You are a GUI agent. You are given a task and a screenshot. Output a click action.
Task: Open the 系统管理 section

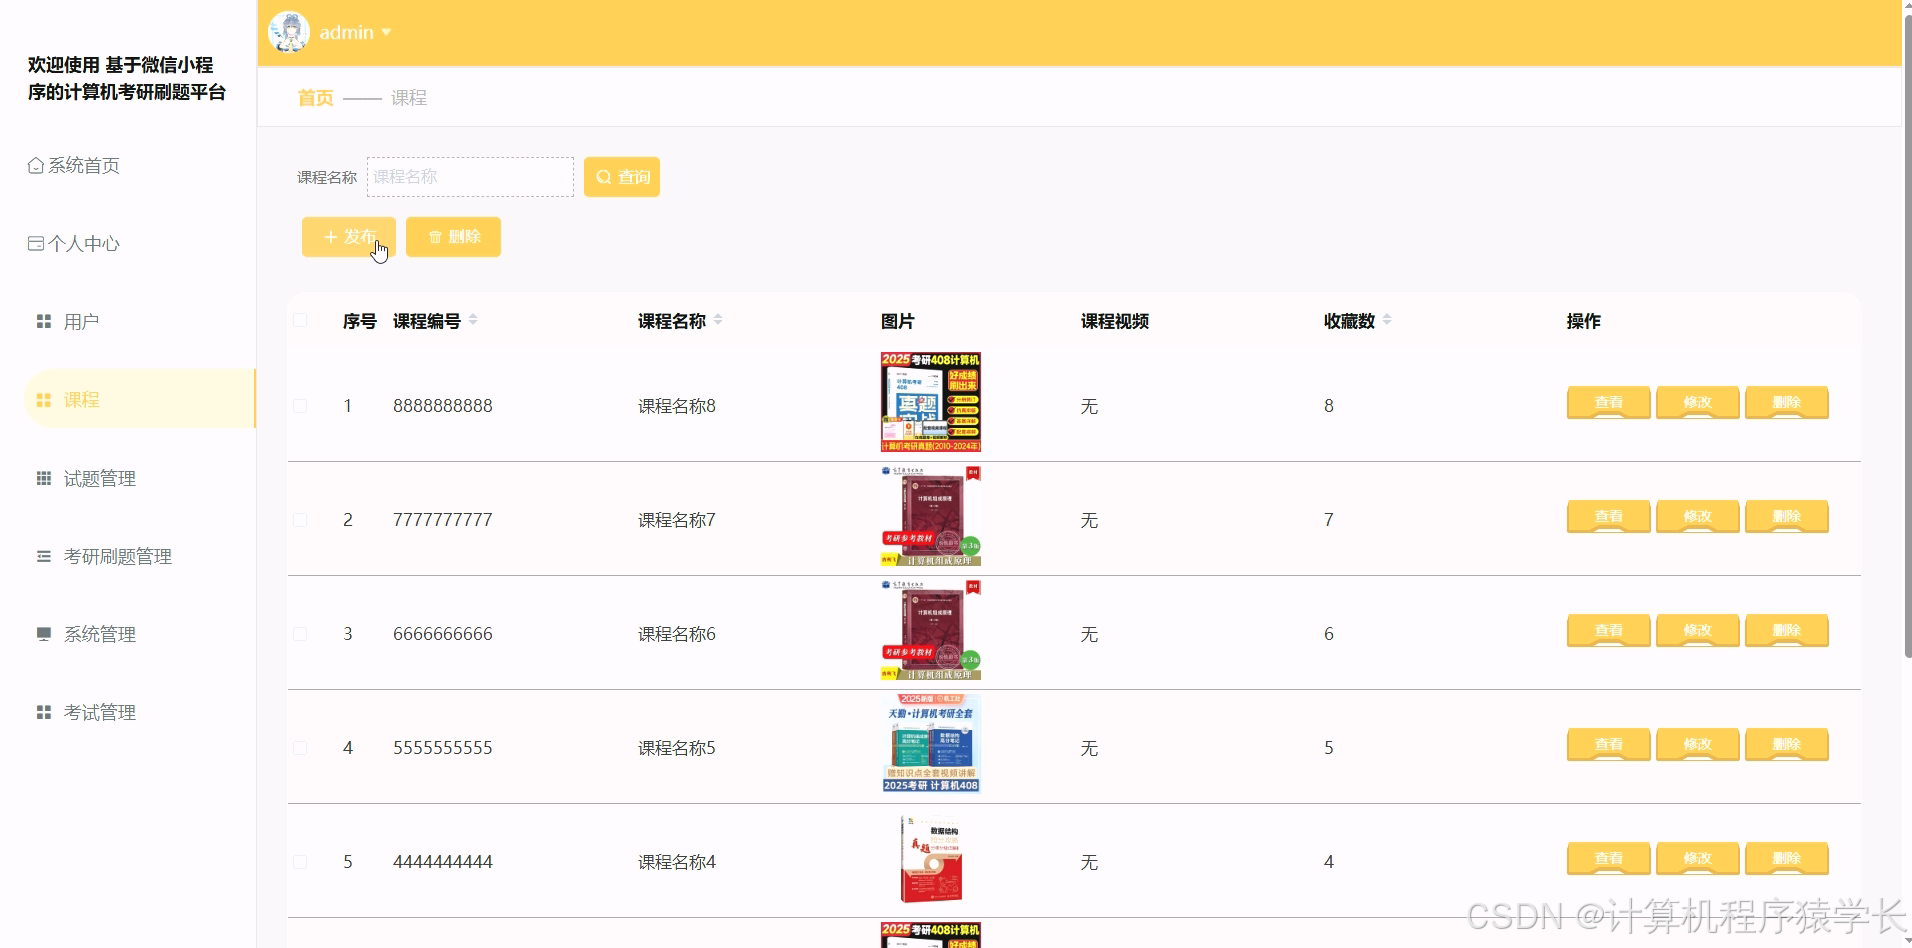(x=99, y=633)
